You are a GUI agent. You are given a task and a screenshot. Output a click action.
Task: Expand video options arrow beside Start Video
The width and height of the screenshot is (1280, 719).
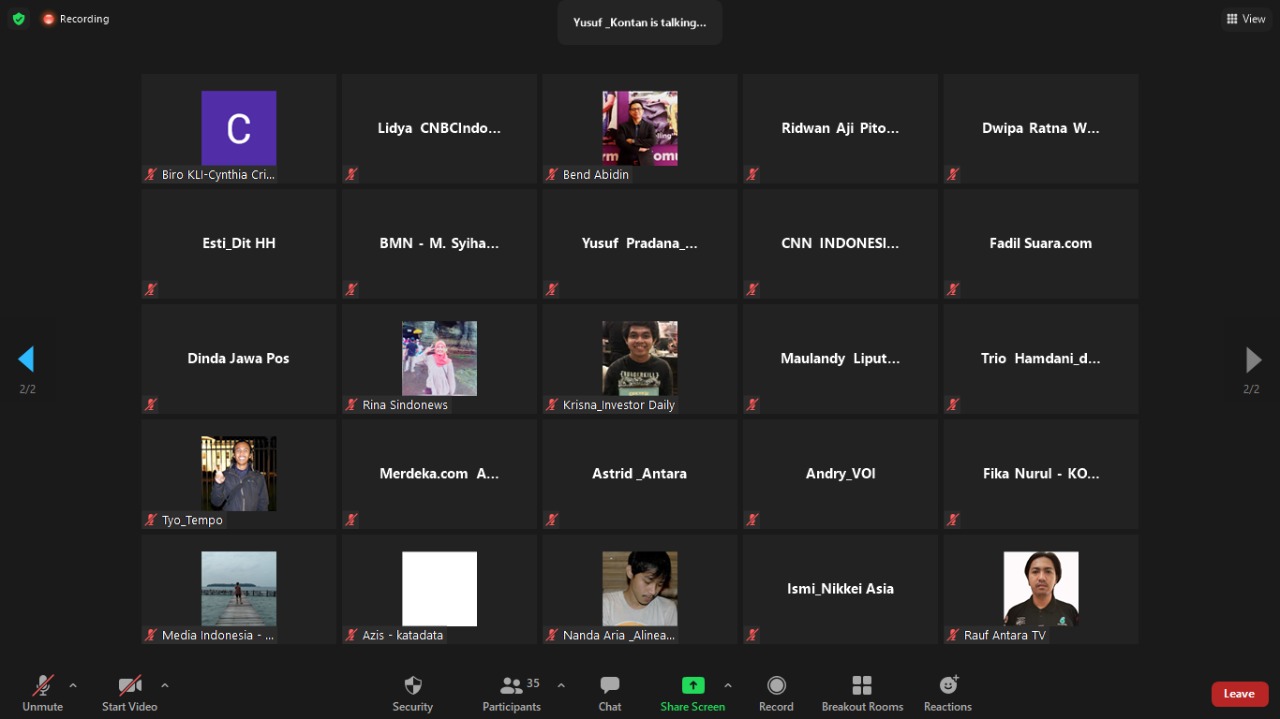(165, 685)
